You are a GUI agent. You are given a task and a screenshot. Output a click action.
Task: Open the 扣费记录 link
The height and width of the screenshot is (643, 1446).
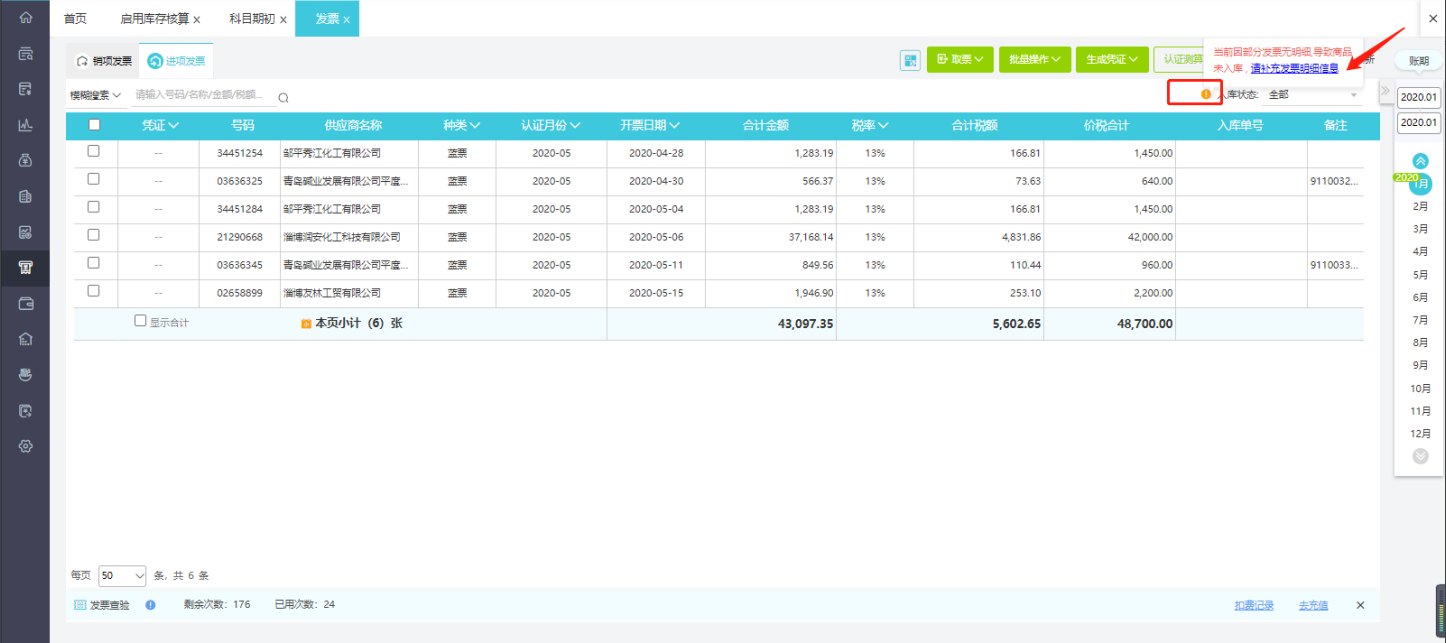[1254, 606]
